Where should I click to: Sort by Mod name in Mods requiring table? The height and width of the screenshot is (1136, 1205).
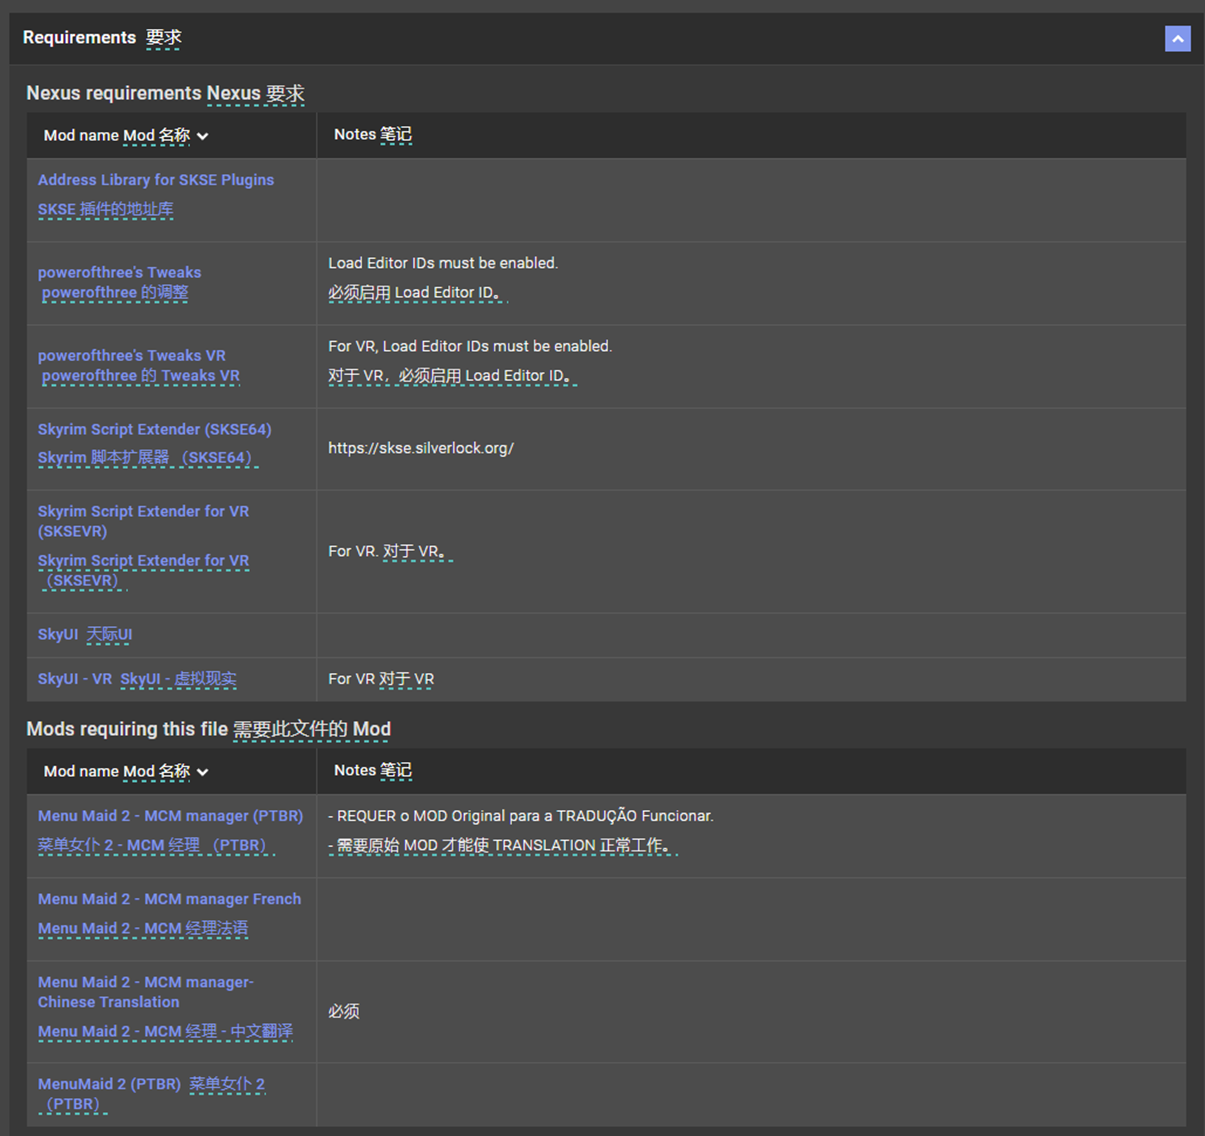126,772
